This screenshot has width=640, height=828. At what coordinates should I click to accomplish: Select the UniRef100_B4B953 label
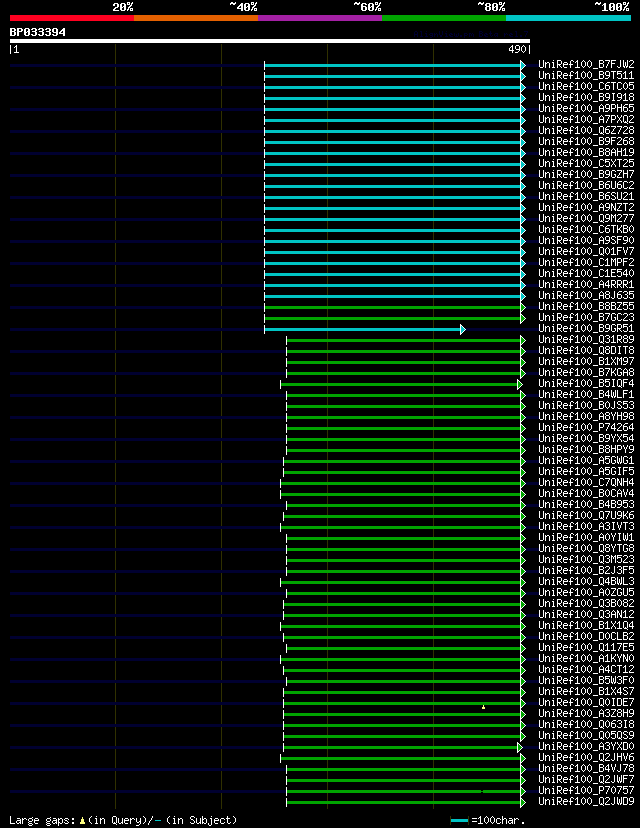pos(586,505)
